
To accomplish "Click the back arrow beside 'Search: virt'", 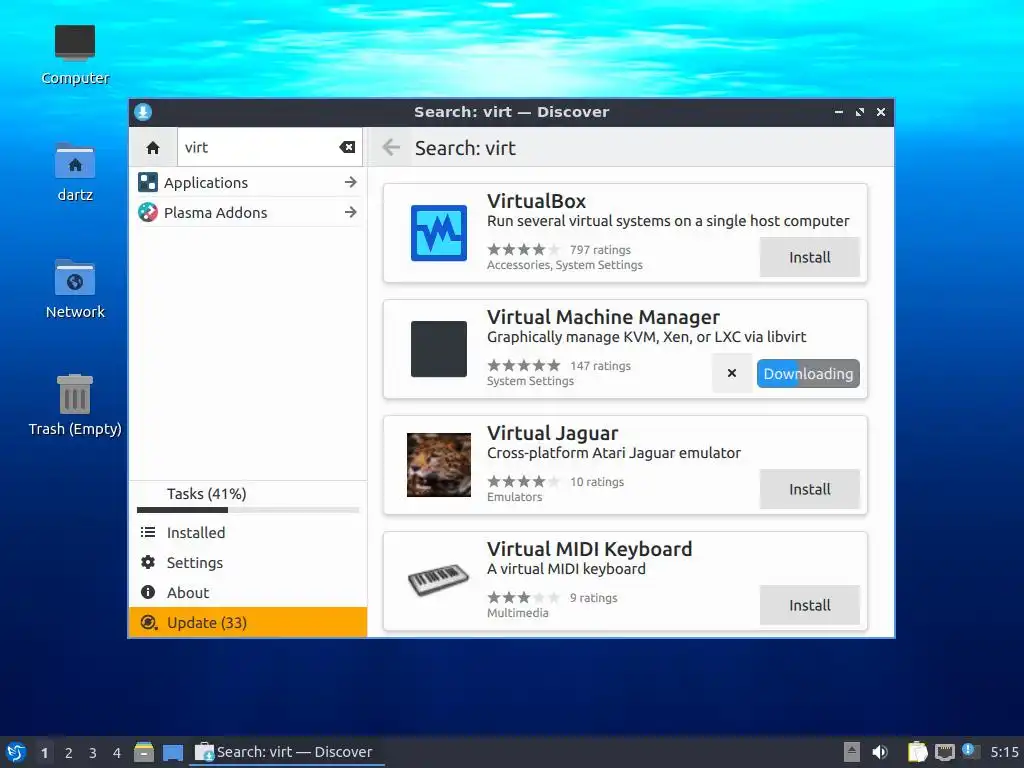I will click(x=391, y=148).
